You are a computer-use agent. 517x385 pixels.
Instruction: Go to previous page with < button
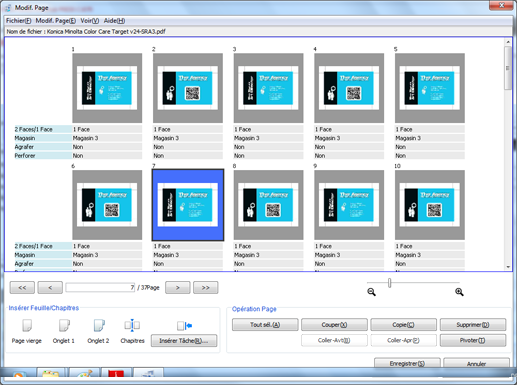tap(50, 287)
